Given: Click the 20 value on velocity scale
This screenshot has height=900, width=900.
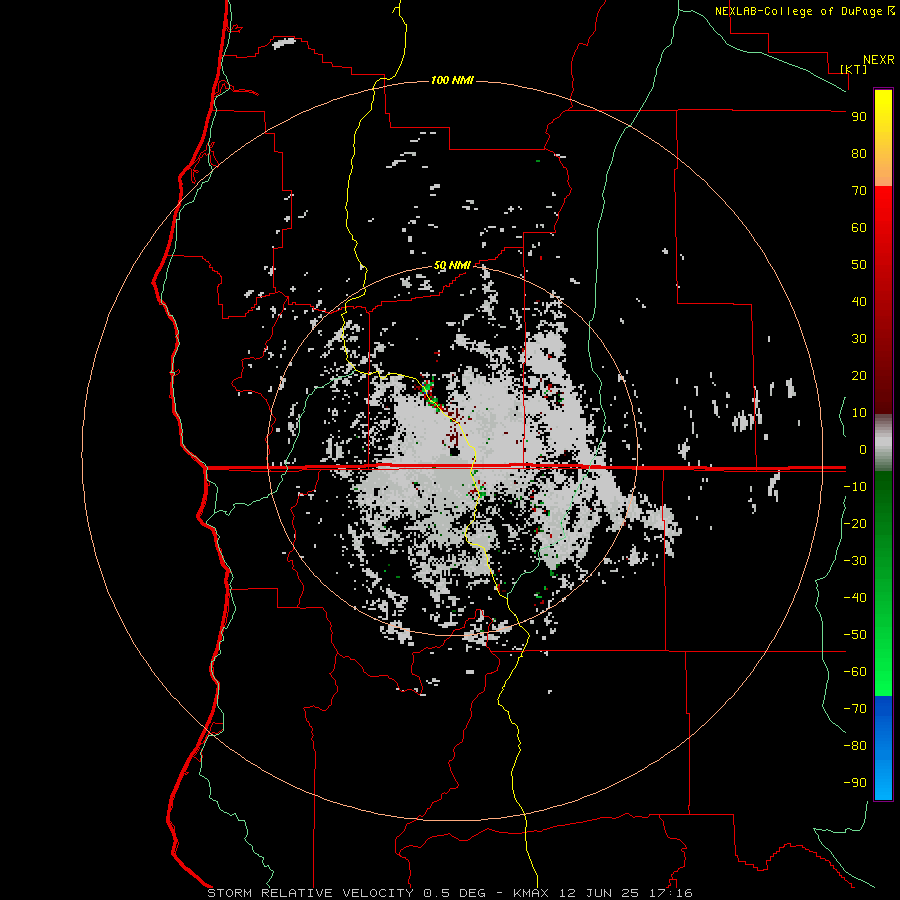Looking at the screenshot, I should 859,376.
